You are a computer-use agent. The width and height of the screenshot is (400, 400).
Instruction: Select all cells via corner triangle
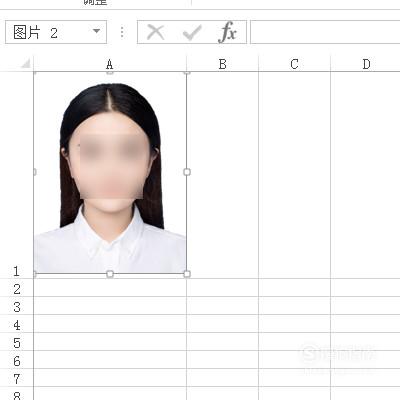tap(26, 64)
